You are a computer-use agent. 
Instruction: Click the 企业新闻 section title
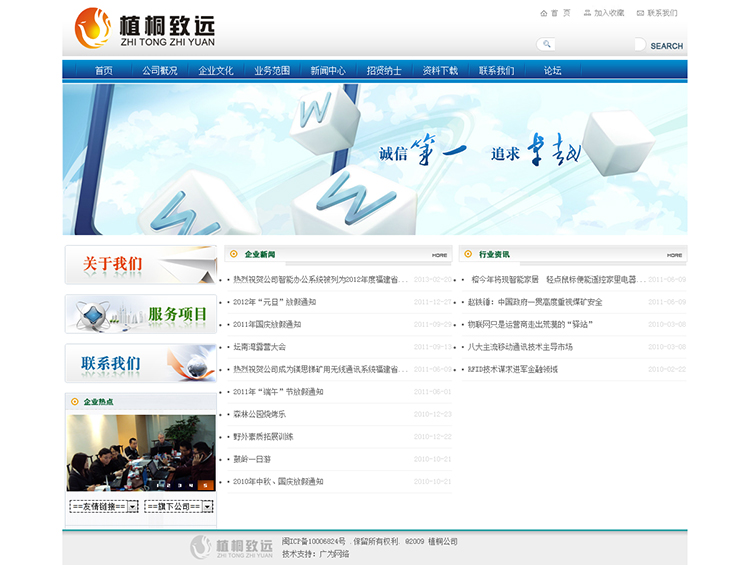pyautogui.click(x=260, y=254)
